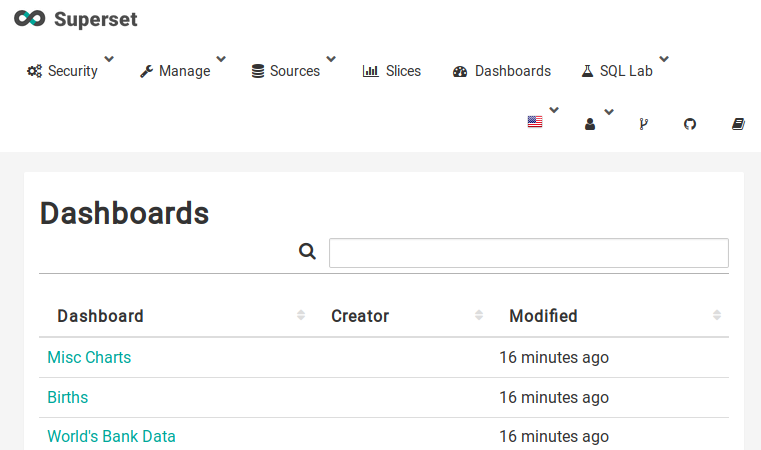
Task: Expand the user account chevron
Action: (609, 112)
